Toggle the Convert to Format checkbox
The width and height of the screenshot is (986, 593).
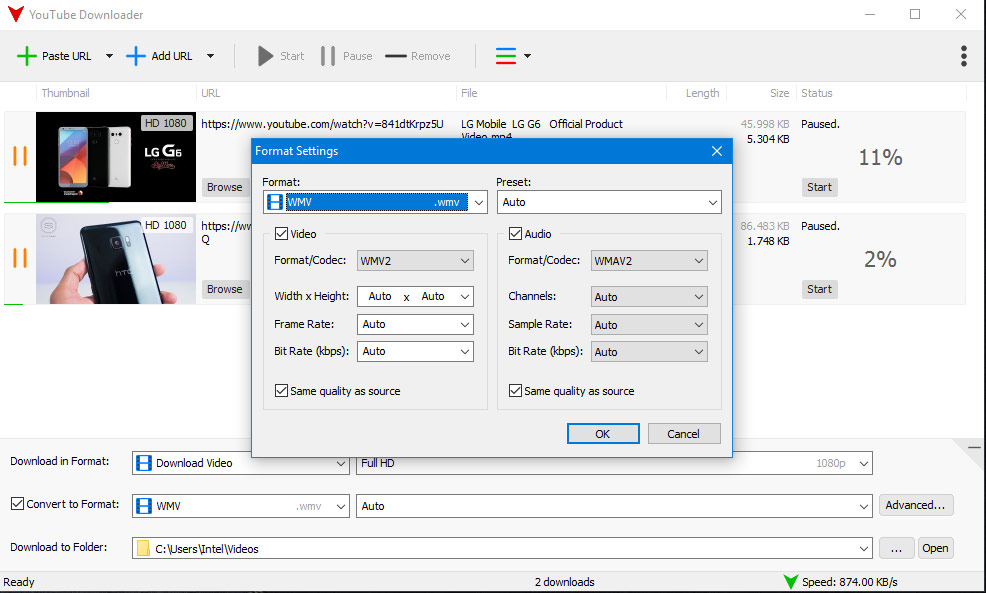17,504
